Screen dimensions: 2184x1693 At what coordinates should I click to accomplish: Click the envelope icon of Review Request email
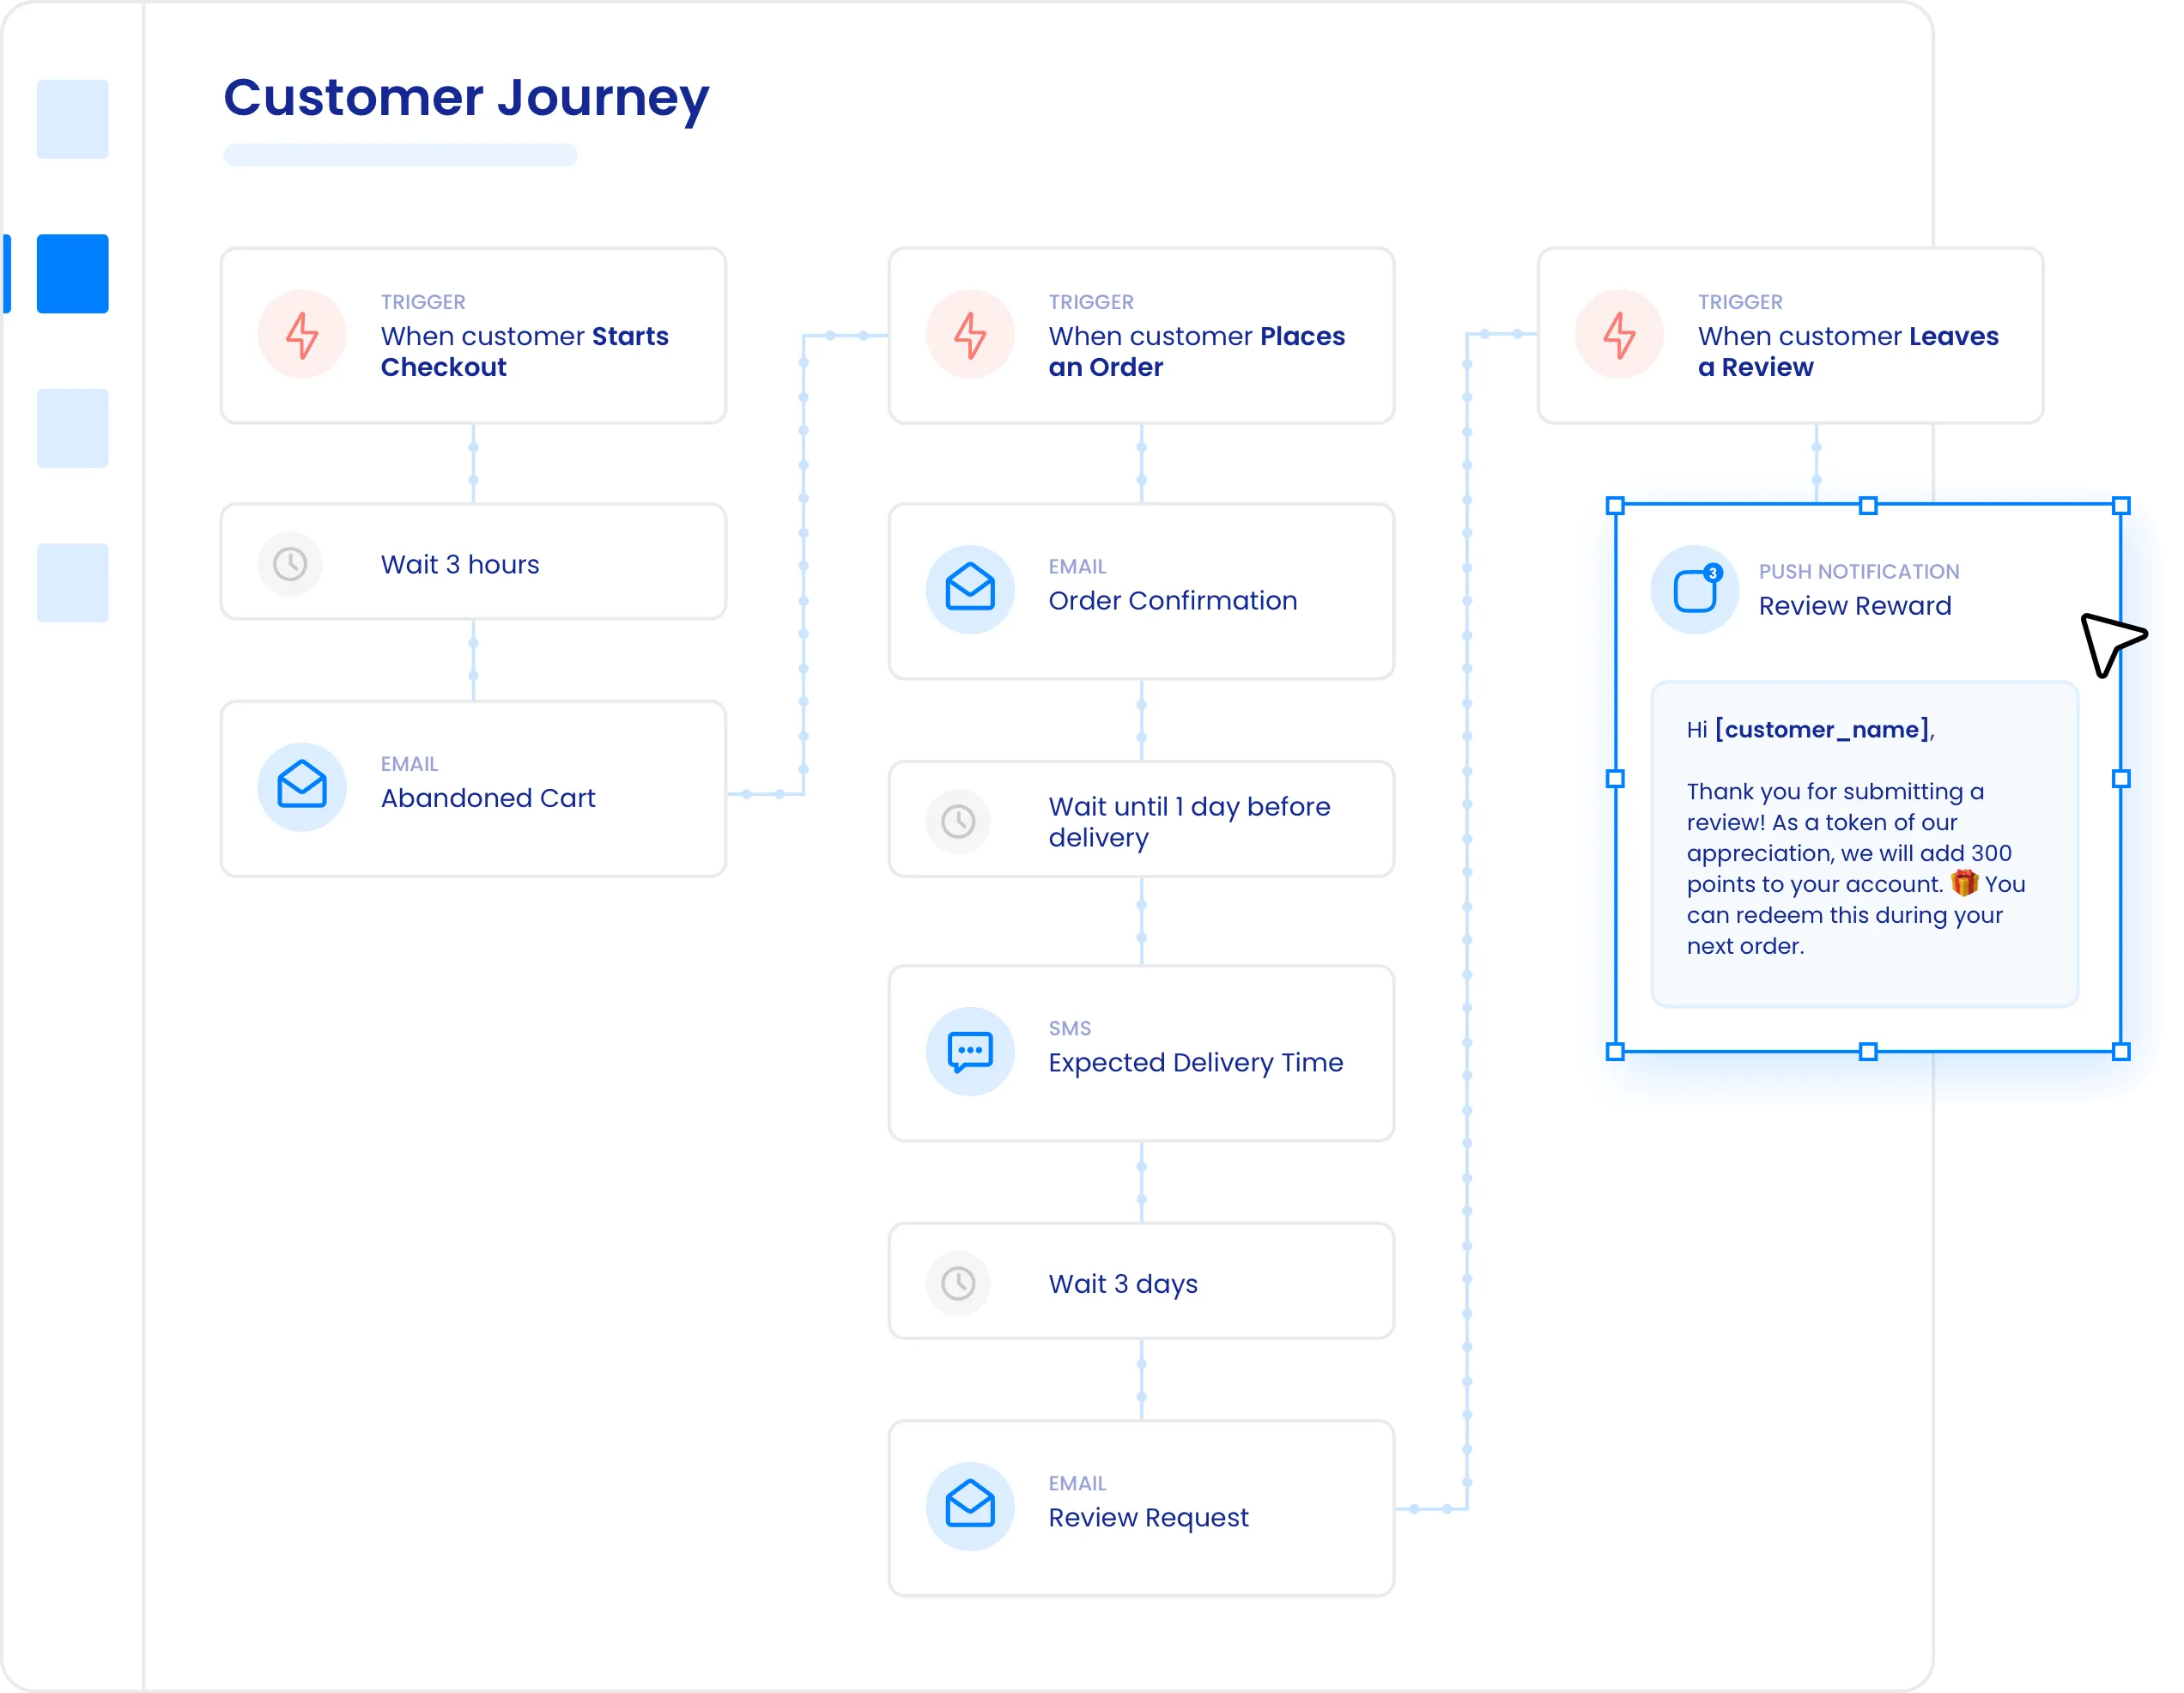click(x=970, y=1506)
